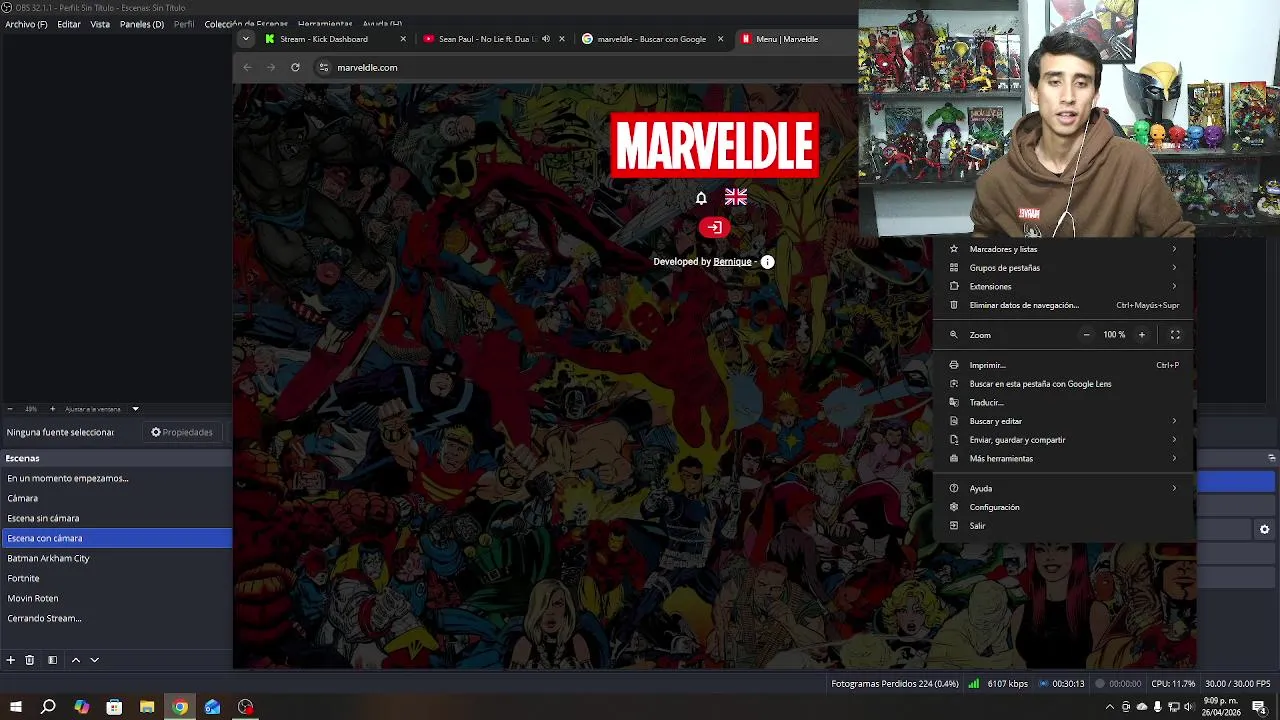
Task: Select the 'Escena con cámara' scene
Action: (x=116, y=538)
